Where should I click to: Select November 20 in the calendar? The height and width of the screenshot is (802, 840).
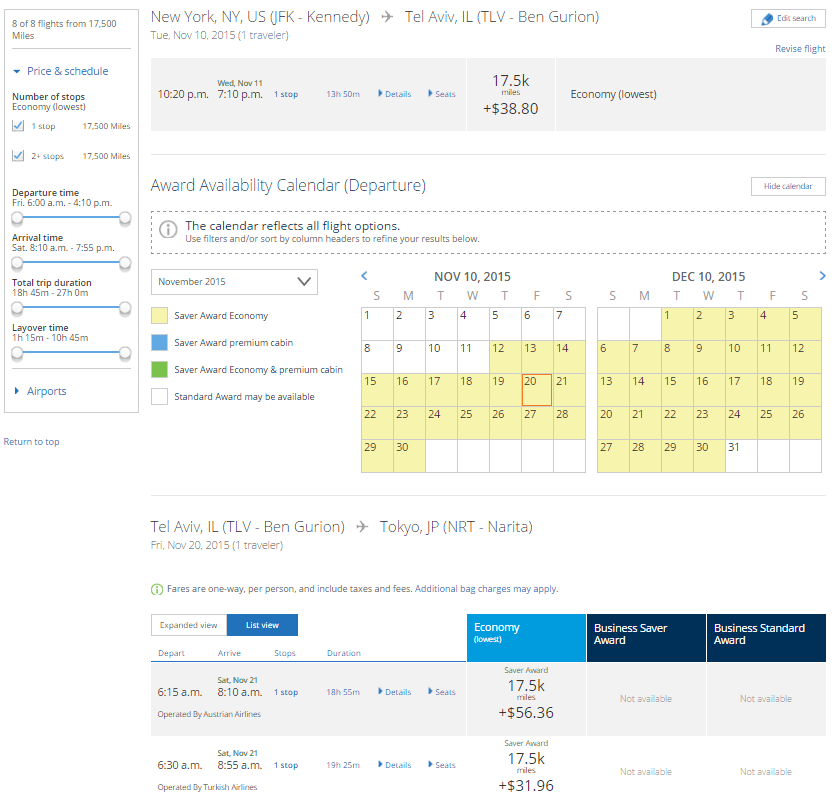pyautogui.click(x=537, y=389)
